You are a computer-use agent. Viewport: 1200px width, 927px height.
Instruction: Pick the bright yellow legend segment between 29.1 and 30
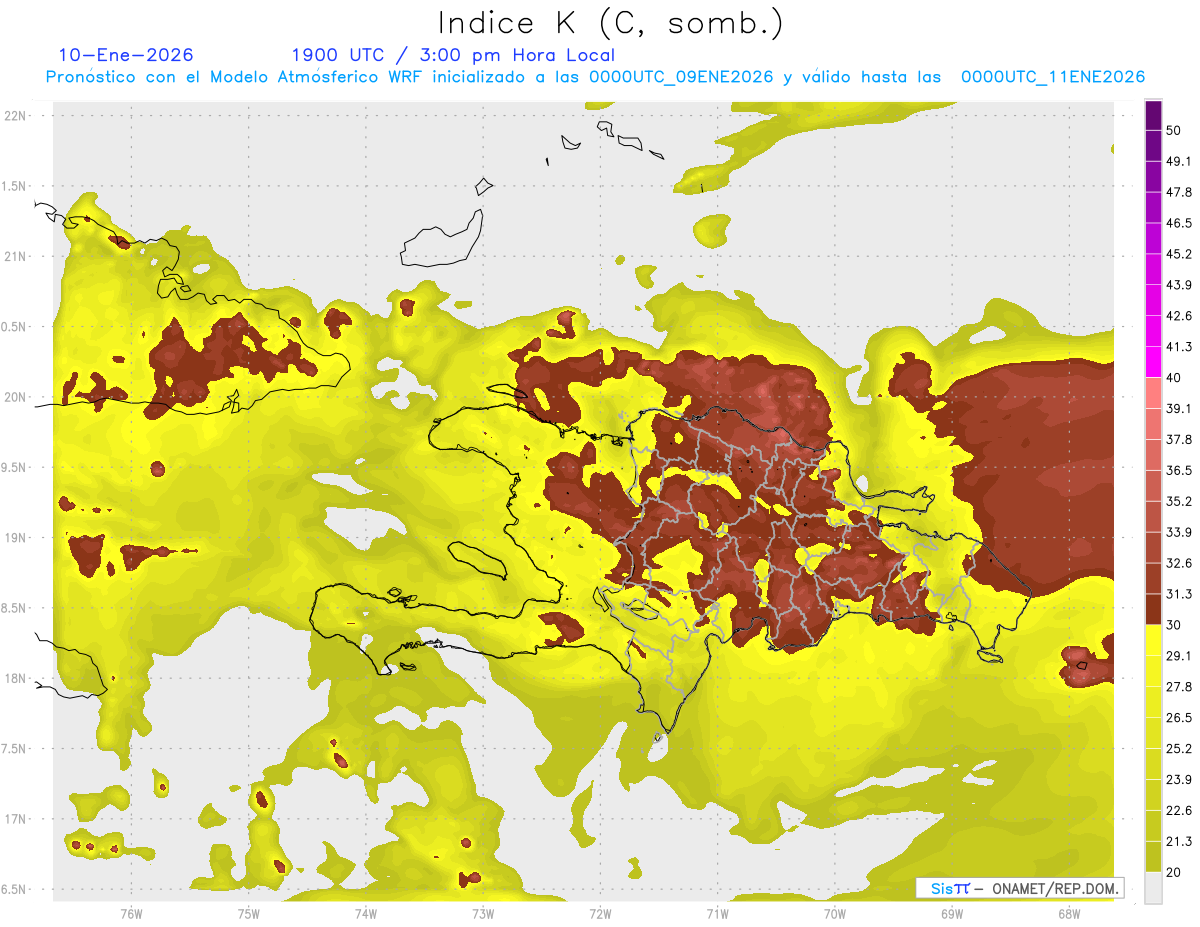tap(1153, 640)
